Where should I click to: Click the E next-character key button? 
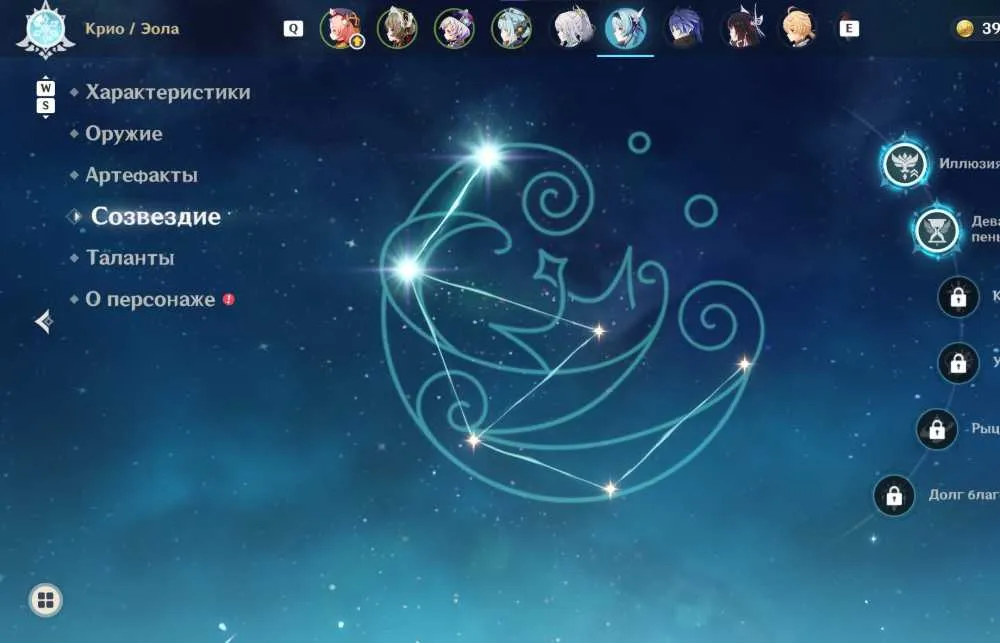849,29
